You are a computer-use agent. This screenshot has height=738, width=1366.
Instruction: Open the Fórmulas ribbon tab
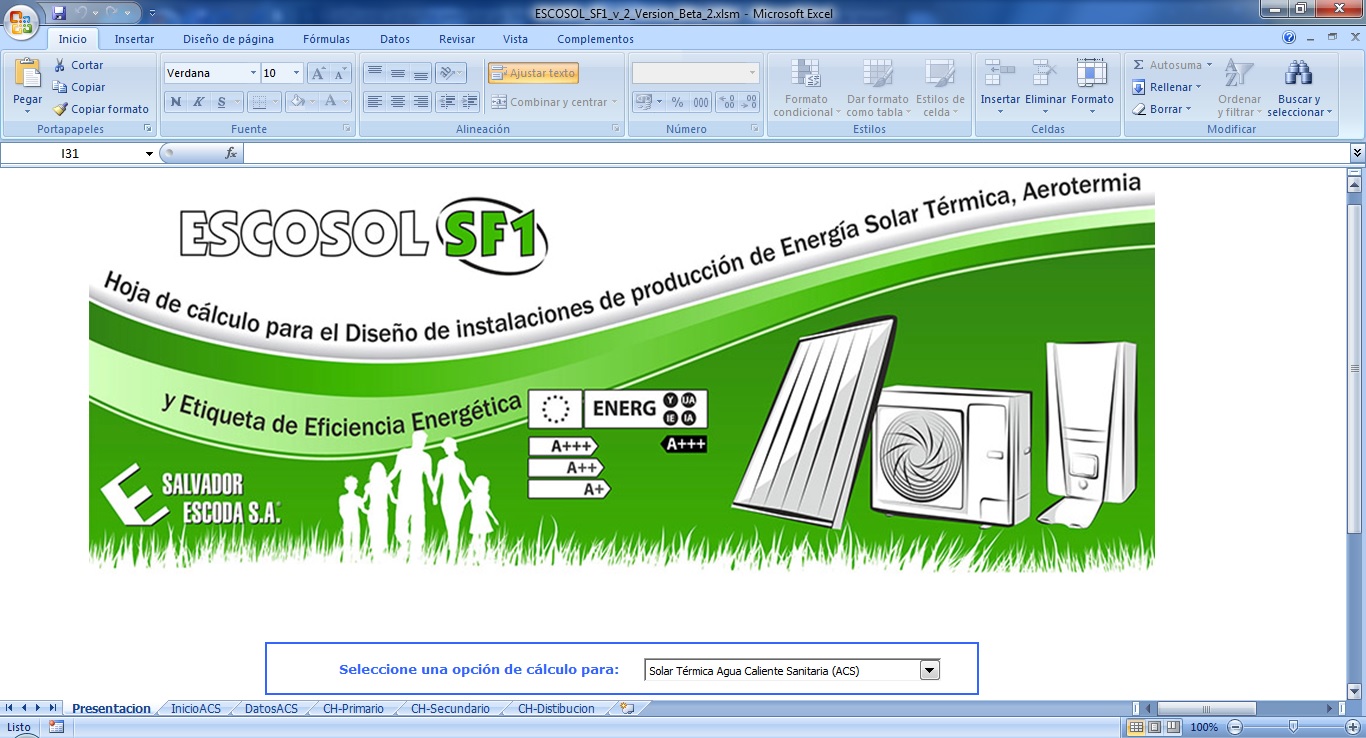click(326, 39)
